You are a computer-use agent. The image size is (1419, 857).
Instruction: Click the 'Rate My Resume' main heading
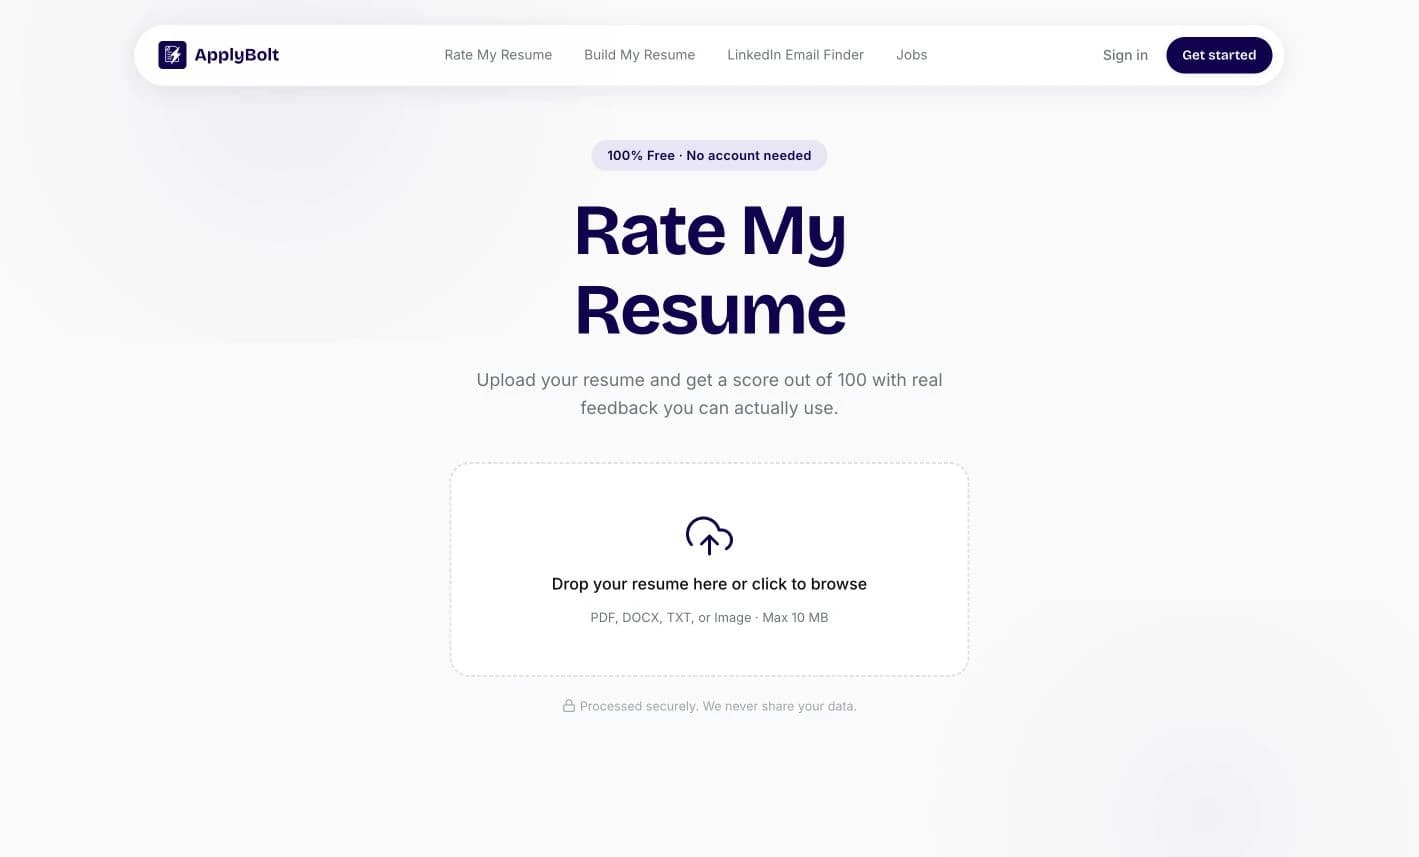point(710,270)
